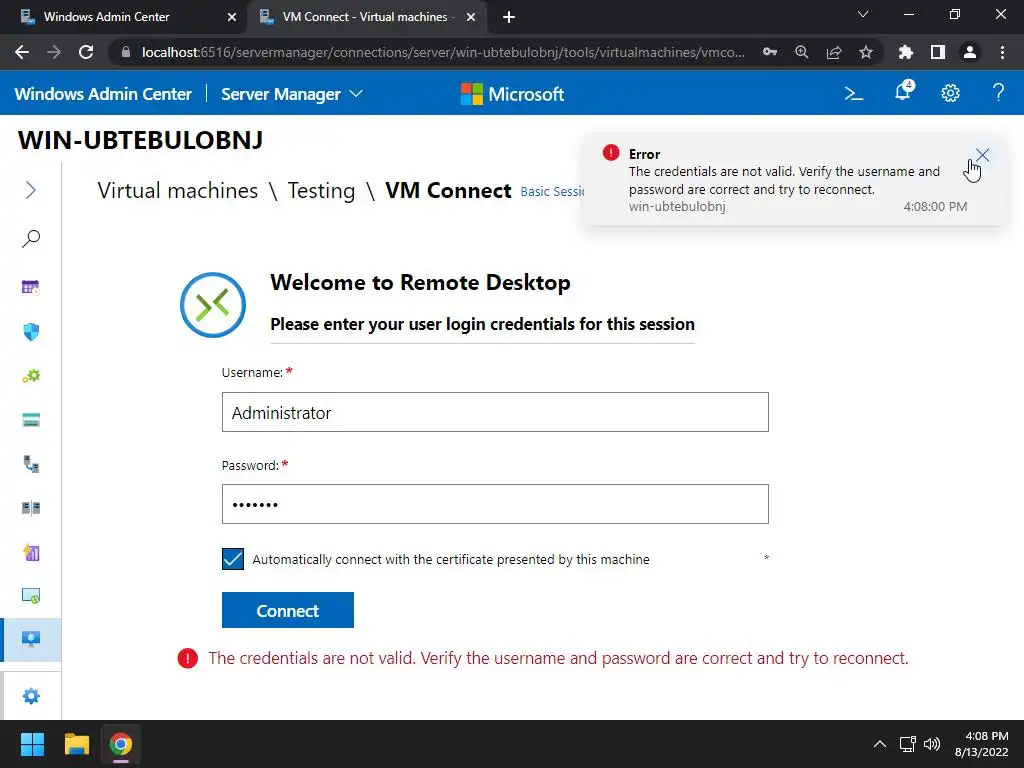Open saved passwords key icon
This screenshot has height=768, width=1024.
[x=770, y=52]
